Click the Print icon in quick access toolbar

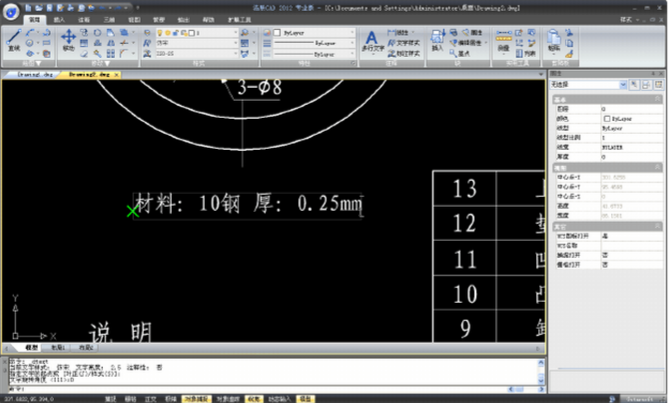pos(70,8)
